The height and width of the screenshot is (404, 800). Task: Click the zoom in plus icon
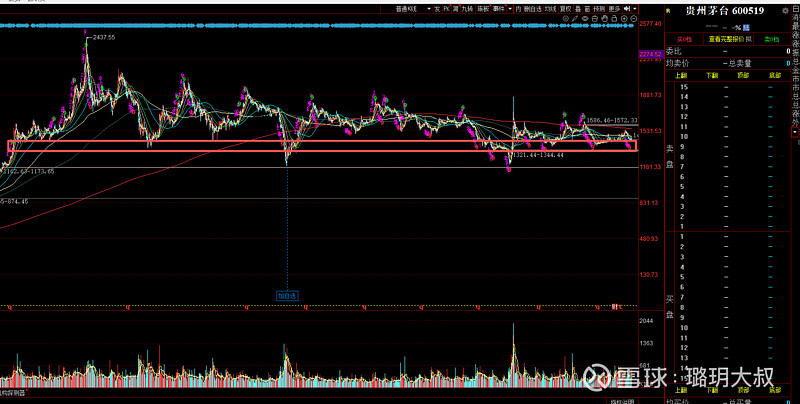(x=624, y=19)
